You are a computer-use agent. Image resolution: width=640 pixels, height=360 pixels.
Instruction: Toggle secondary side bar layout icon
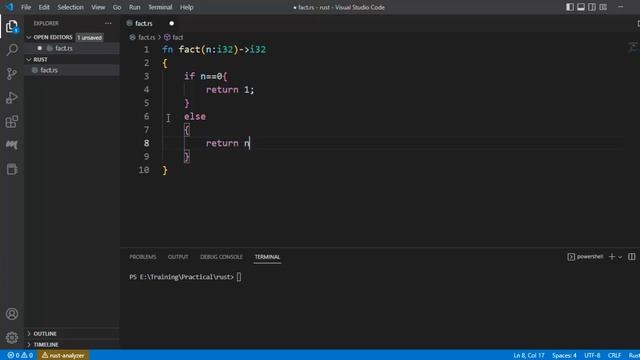[592, 7]
